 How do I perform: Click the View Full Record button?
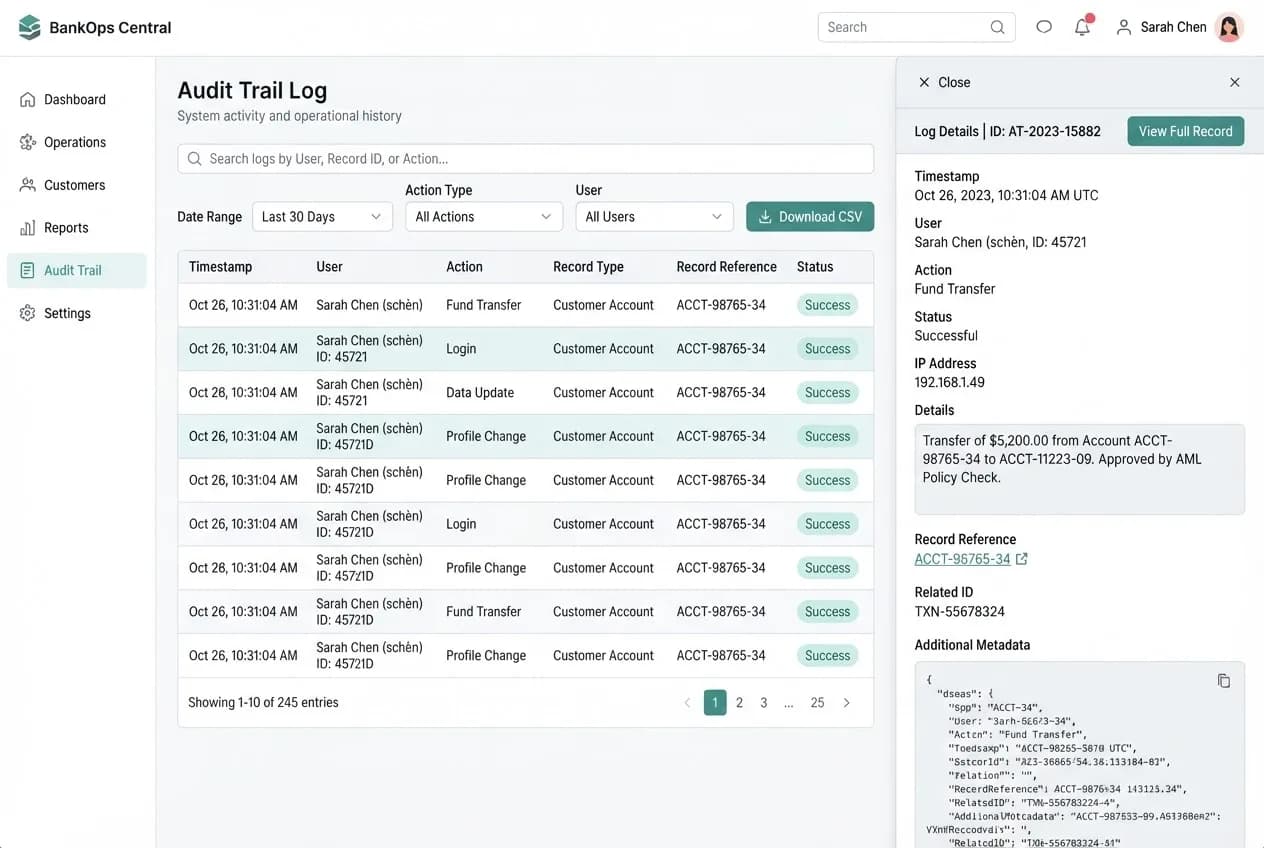click(x=1186, y=131)
